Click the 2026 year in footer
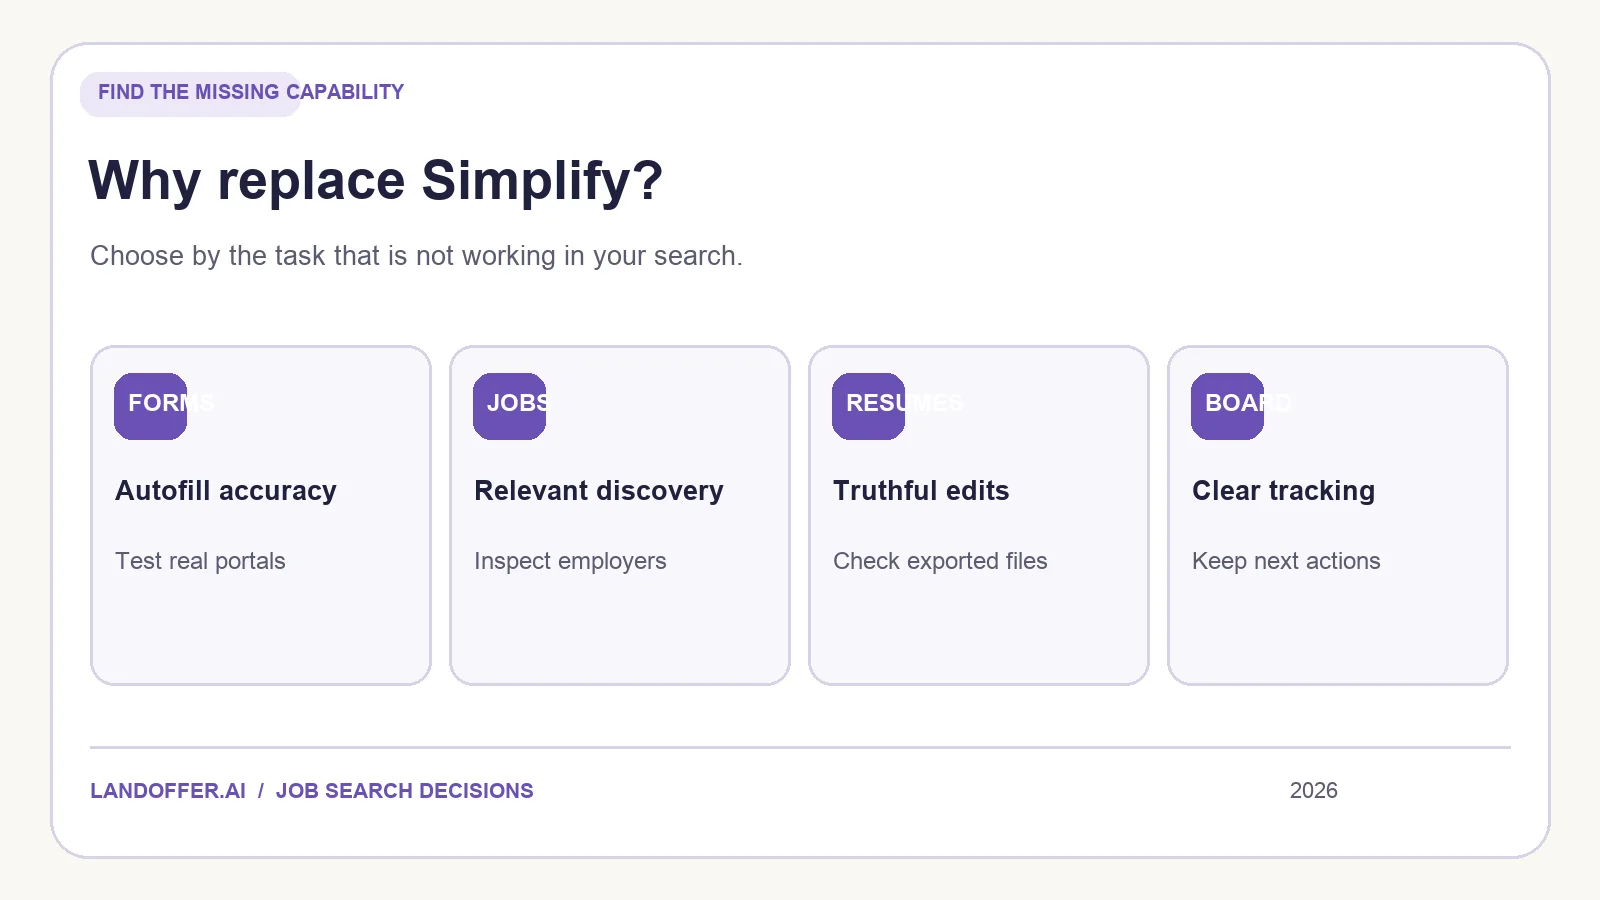 1313,791
